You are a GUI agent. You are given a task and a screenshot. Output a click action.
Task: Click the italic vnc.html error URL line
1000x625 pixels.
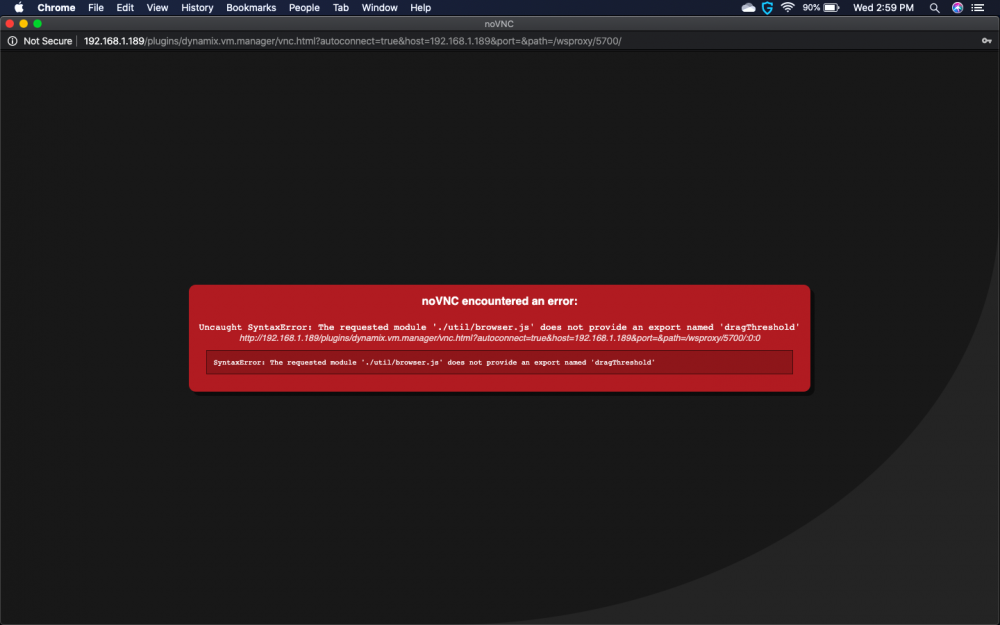point(499,338)
